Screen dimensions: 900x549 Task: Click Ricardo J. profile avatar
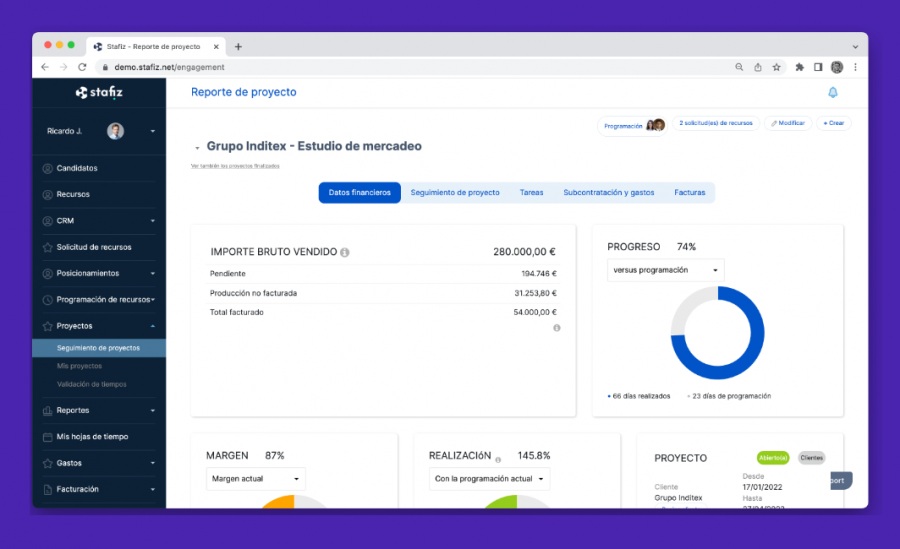[115, 131]
